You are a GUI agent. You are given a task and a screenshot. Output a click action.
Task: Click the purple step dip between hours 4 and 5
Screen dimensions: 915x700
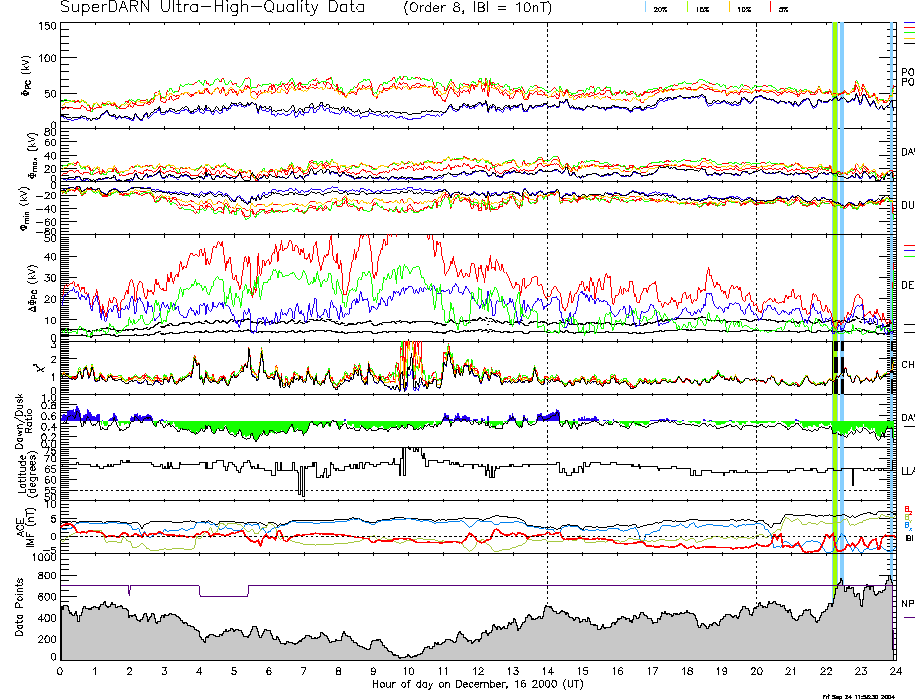224,596
